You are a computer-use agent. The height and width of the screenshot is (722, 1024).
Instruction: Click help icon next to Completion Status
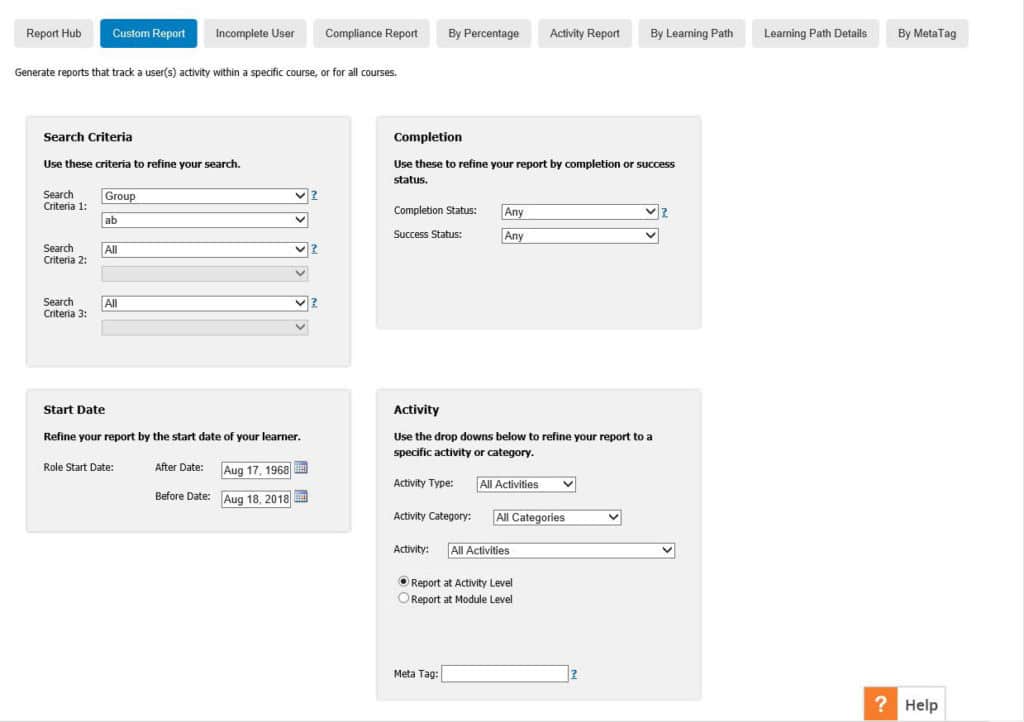tap(664, 212)
